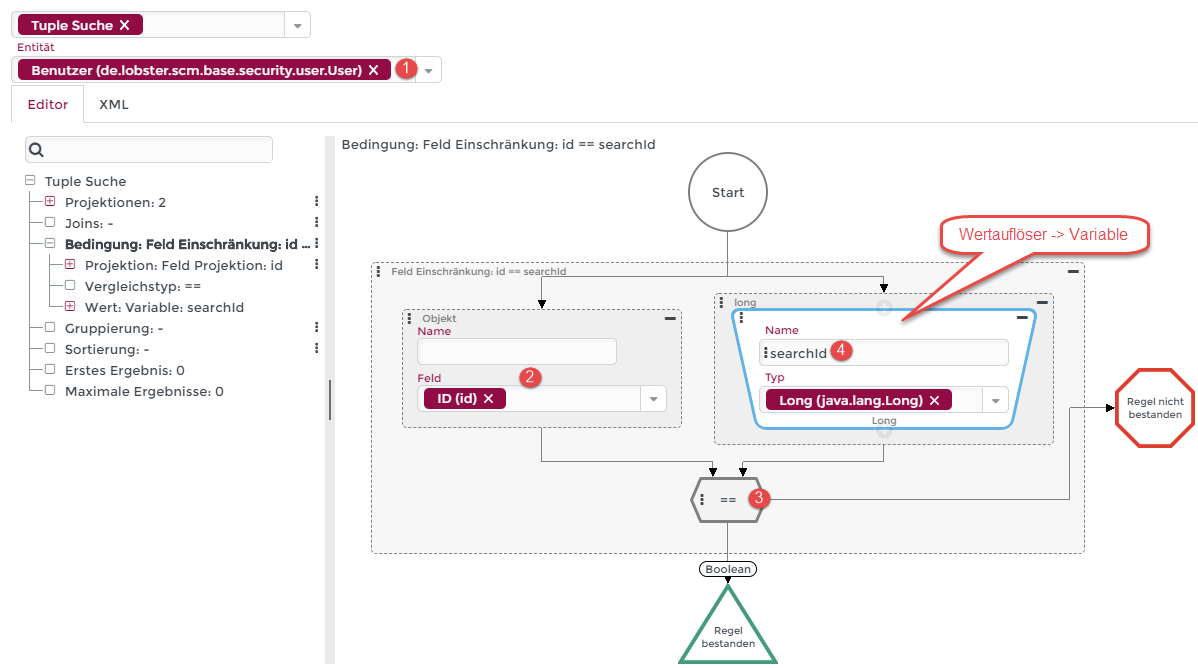The height and width of the screenshot is (668, 1198).
Task: Switch to the XML tab
Action: click(114, 104)
